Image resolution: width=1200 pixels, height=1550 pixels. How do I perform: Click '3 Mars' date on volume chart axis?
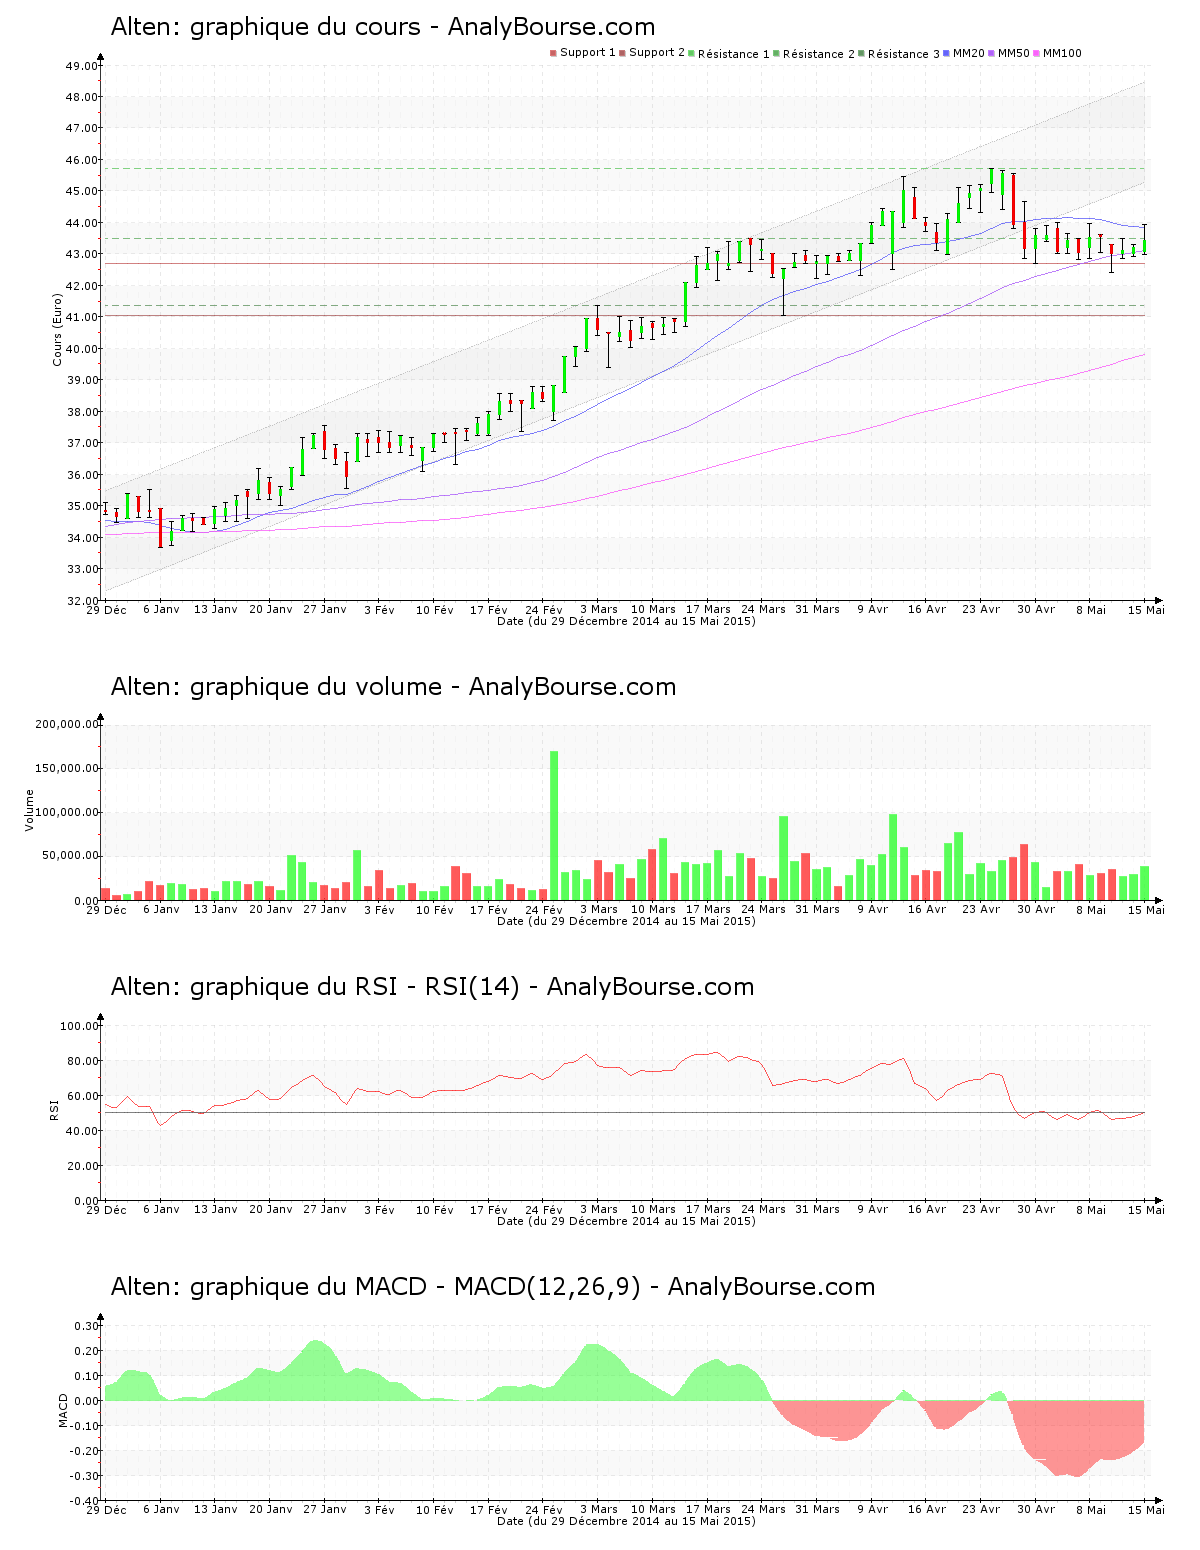[599, 909]
